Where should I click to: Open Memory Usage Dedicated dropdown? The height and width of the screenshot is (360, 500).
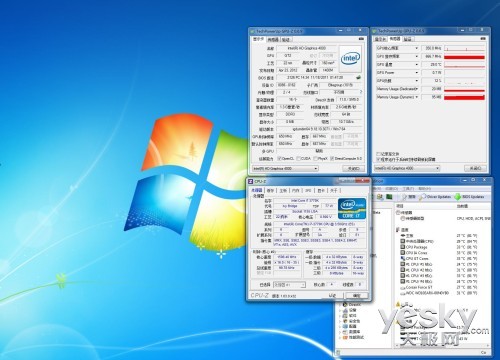tap(417, 89)
